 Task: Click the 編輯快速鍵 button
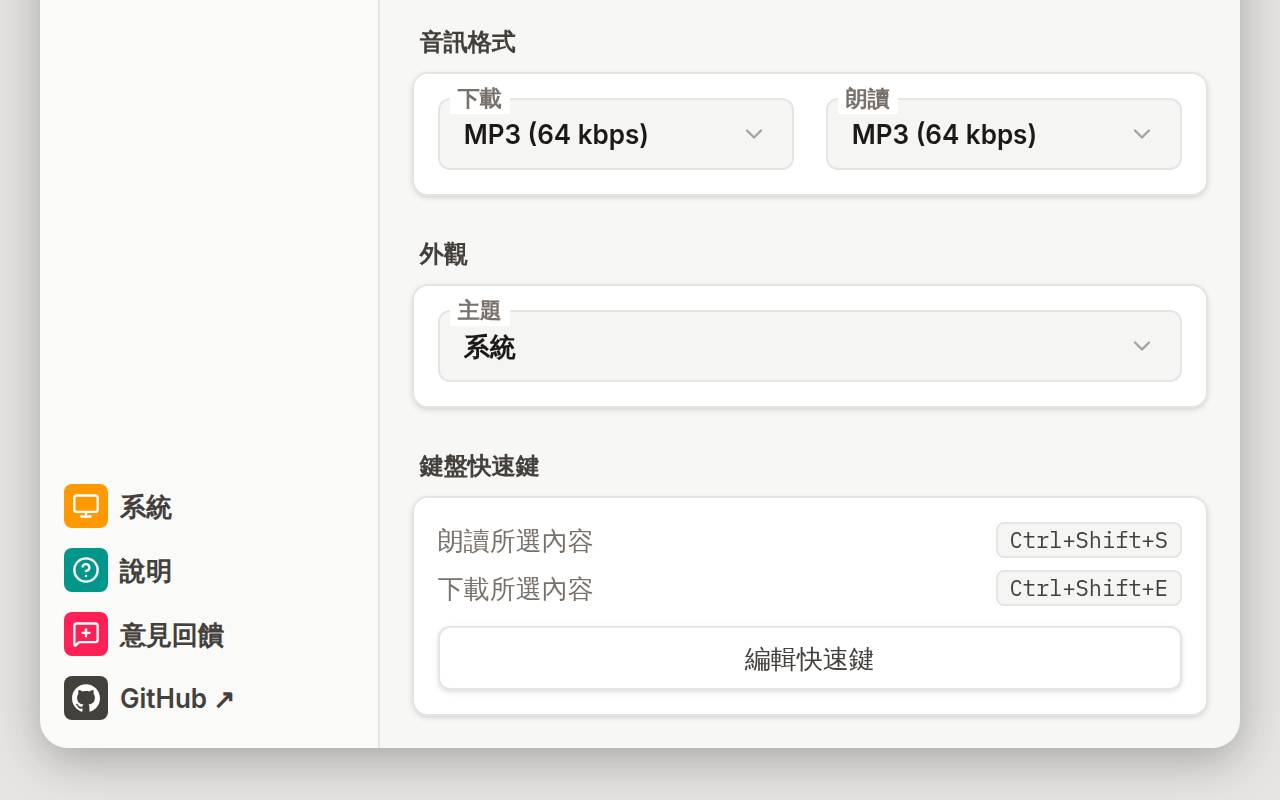pyautogui.click(x=810, y=658)
